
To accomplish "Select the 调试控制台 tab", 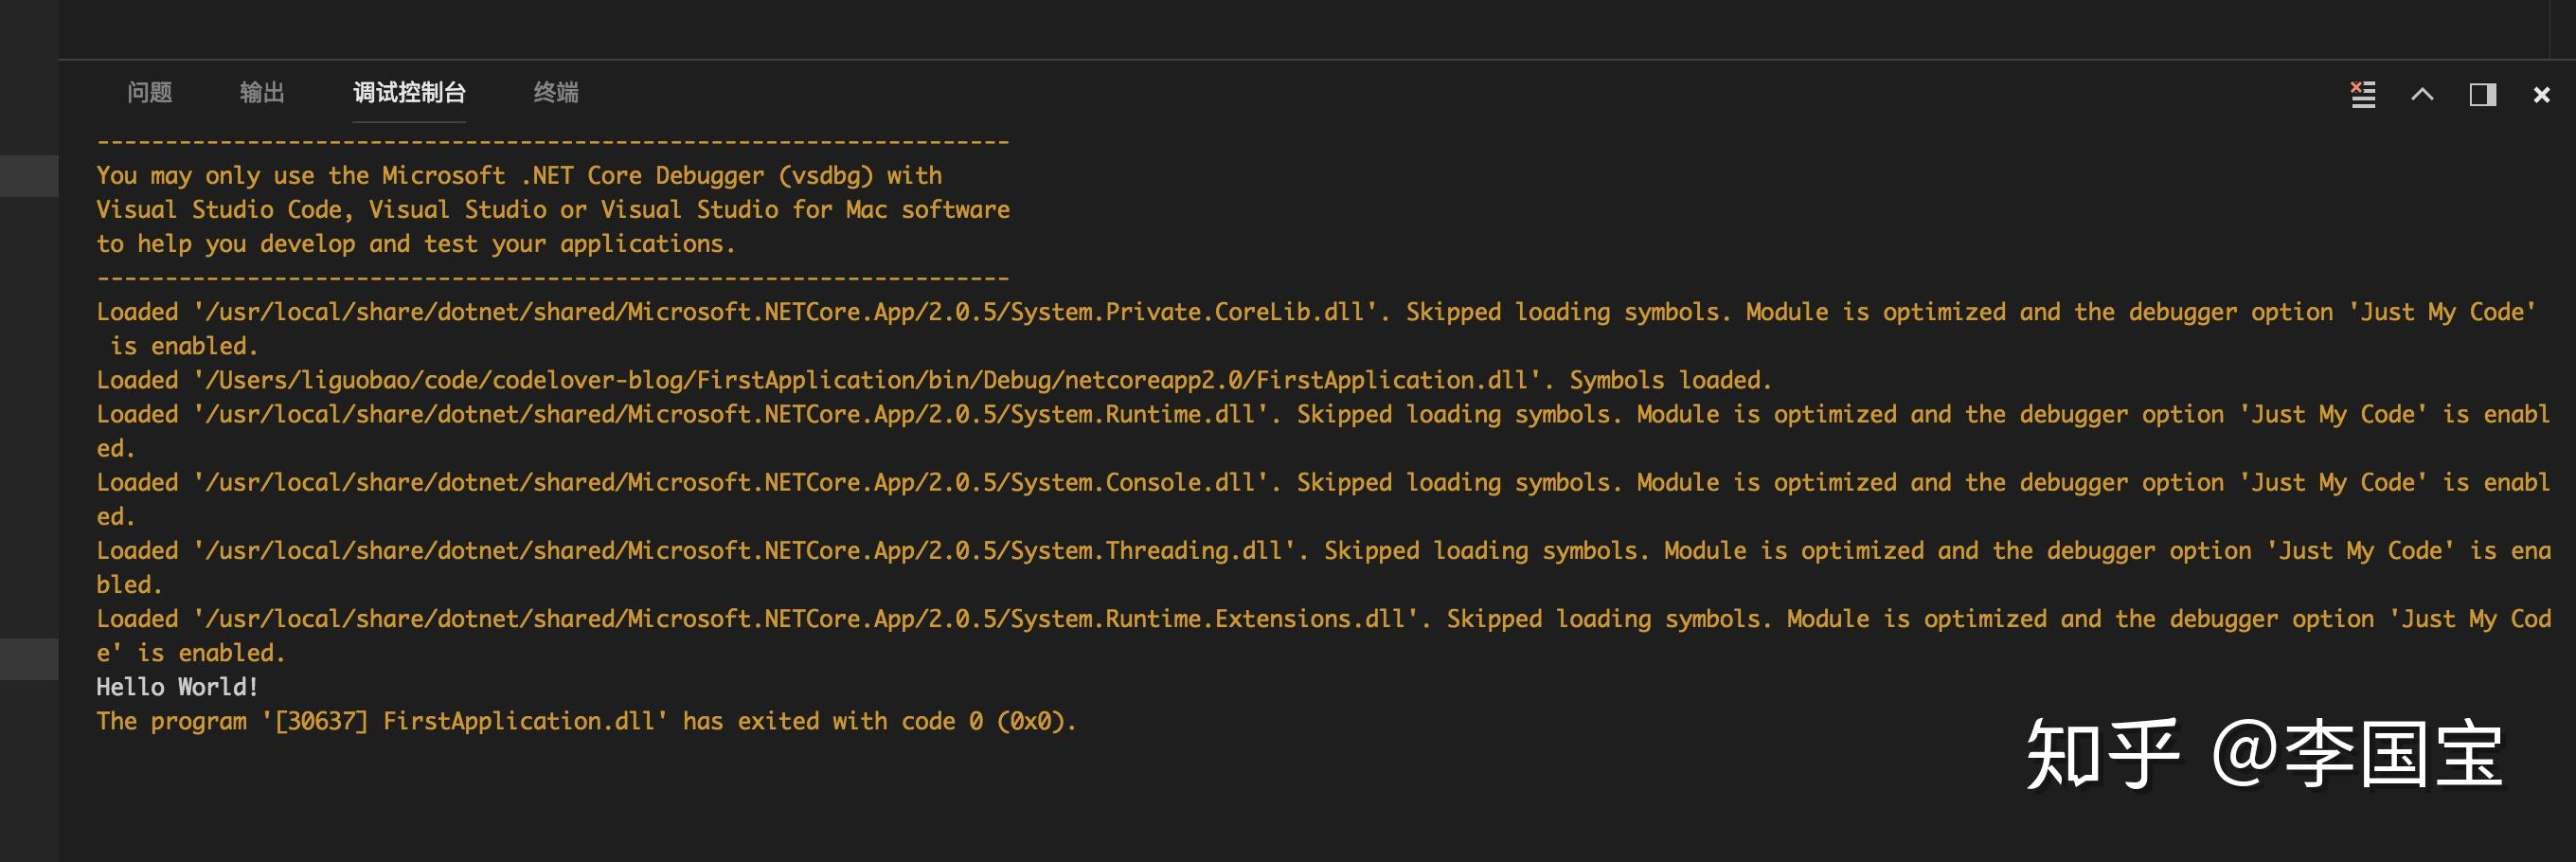I will (x=409, y=92).
